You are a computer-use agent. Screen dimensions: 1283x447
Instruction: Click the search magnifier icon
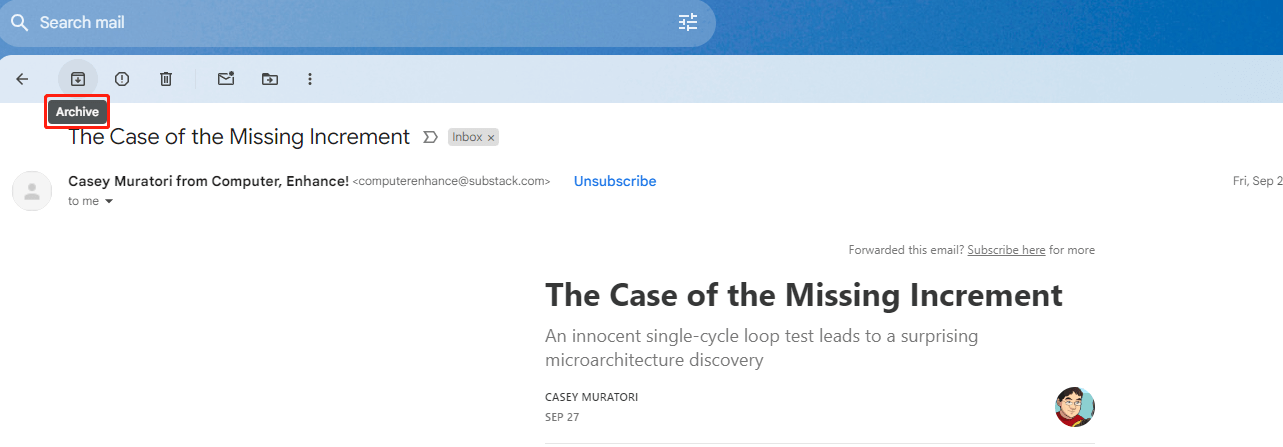tap(19, 22)
